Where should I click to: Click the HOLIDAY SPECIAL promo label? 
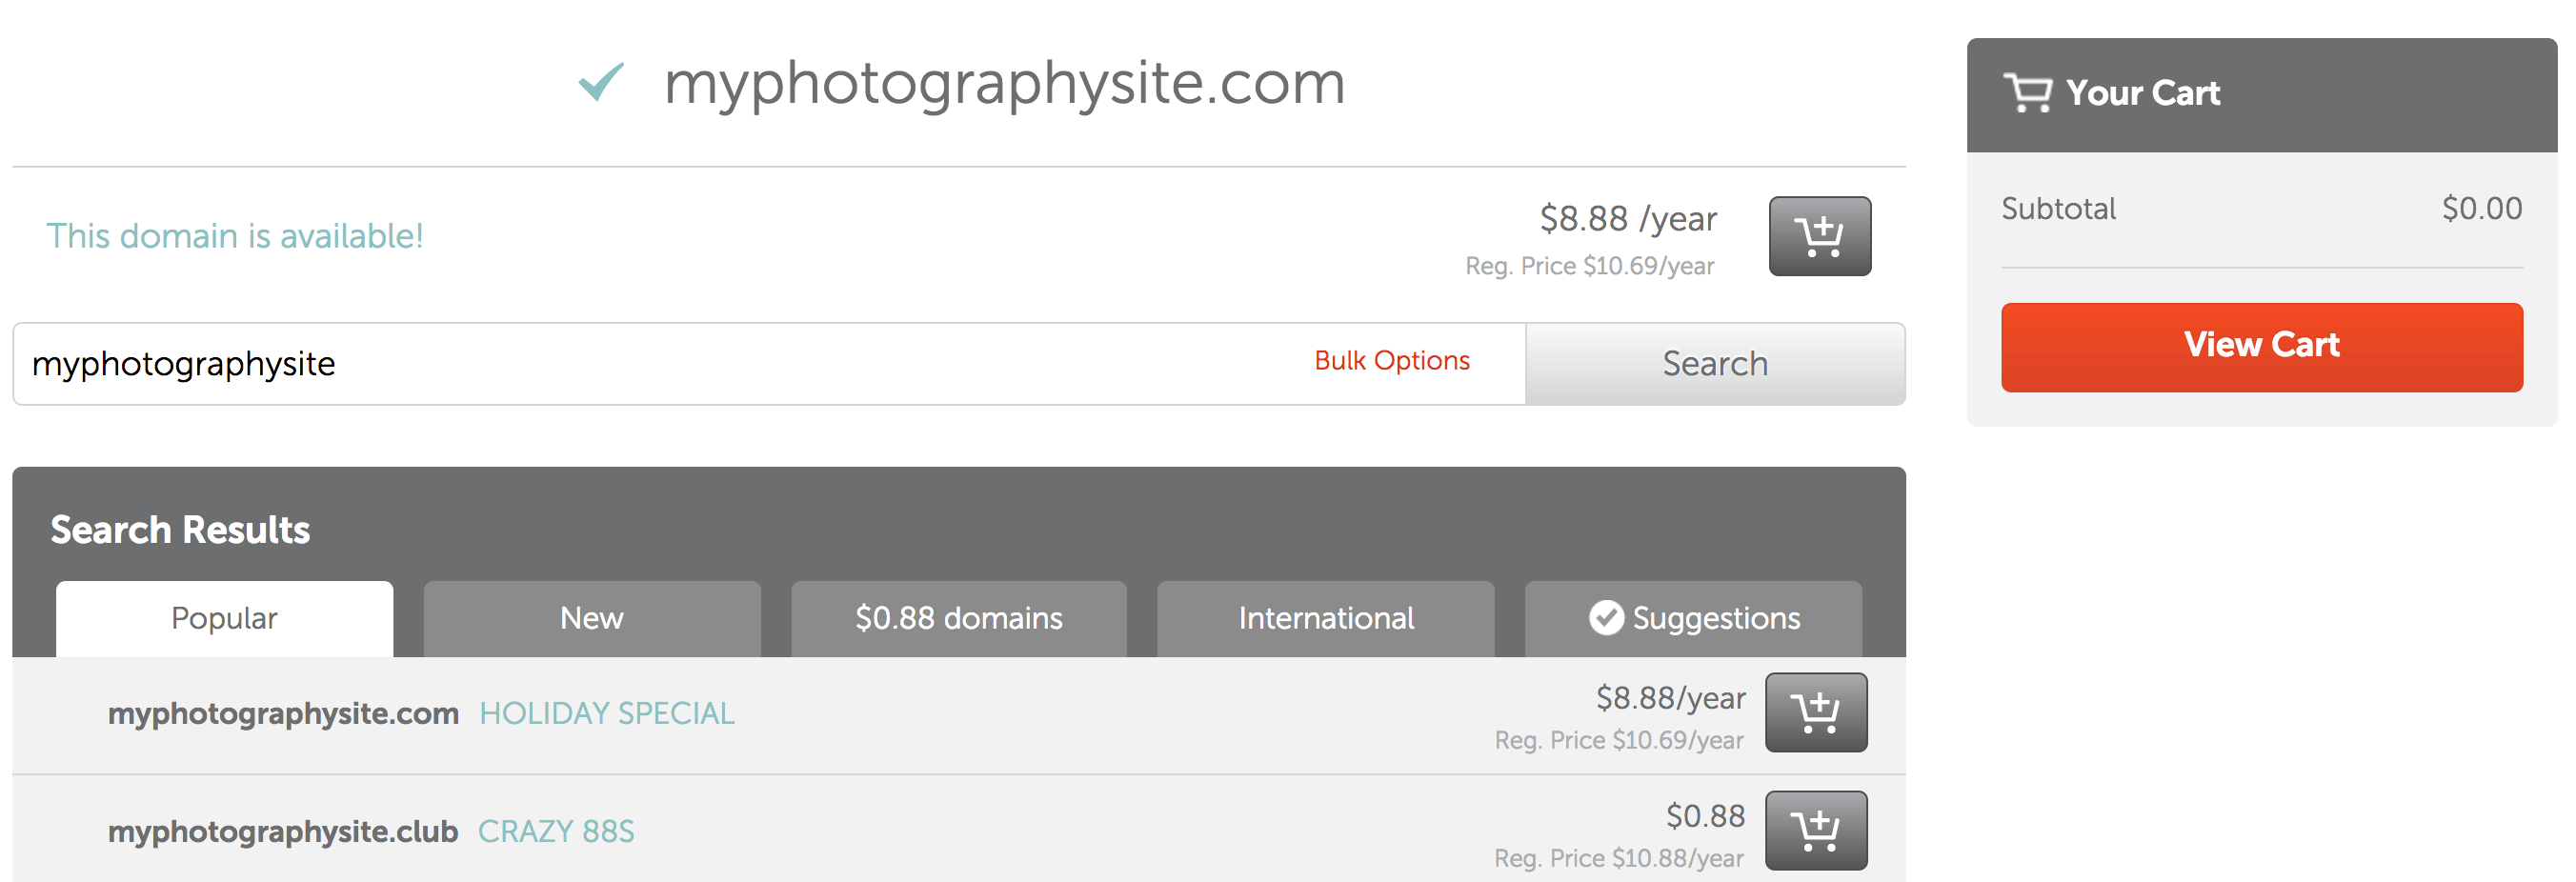point(606,714)
